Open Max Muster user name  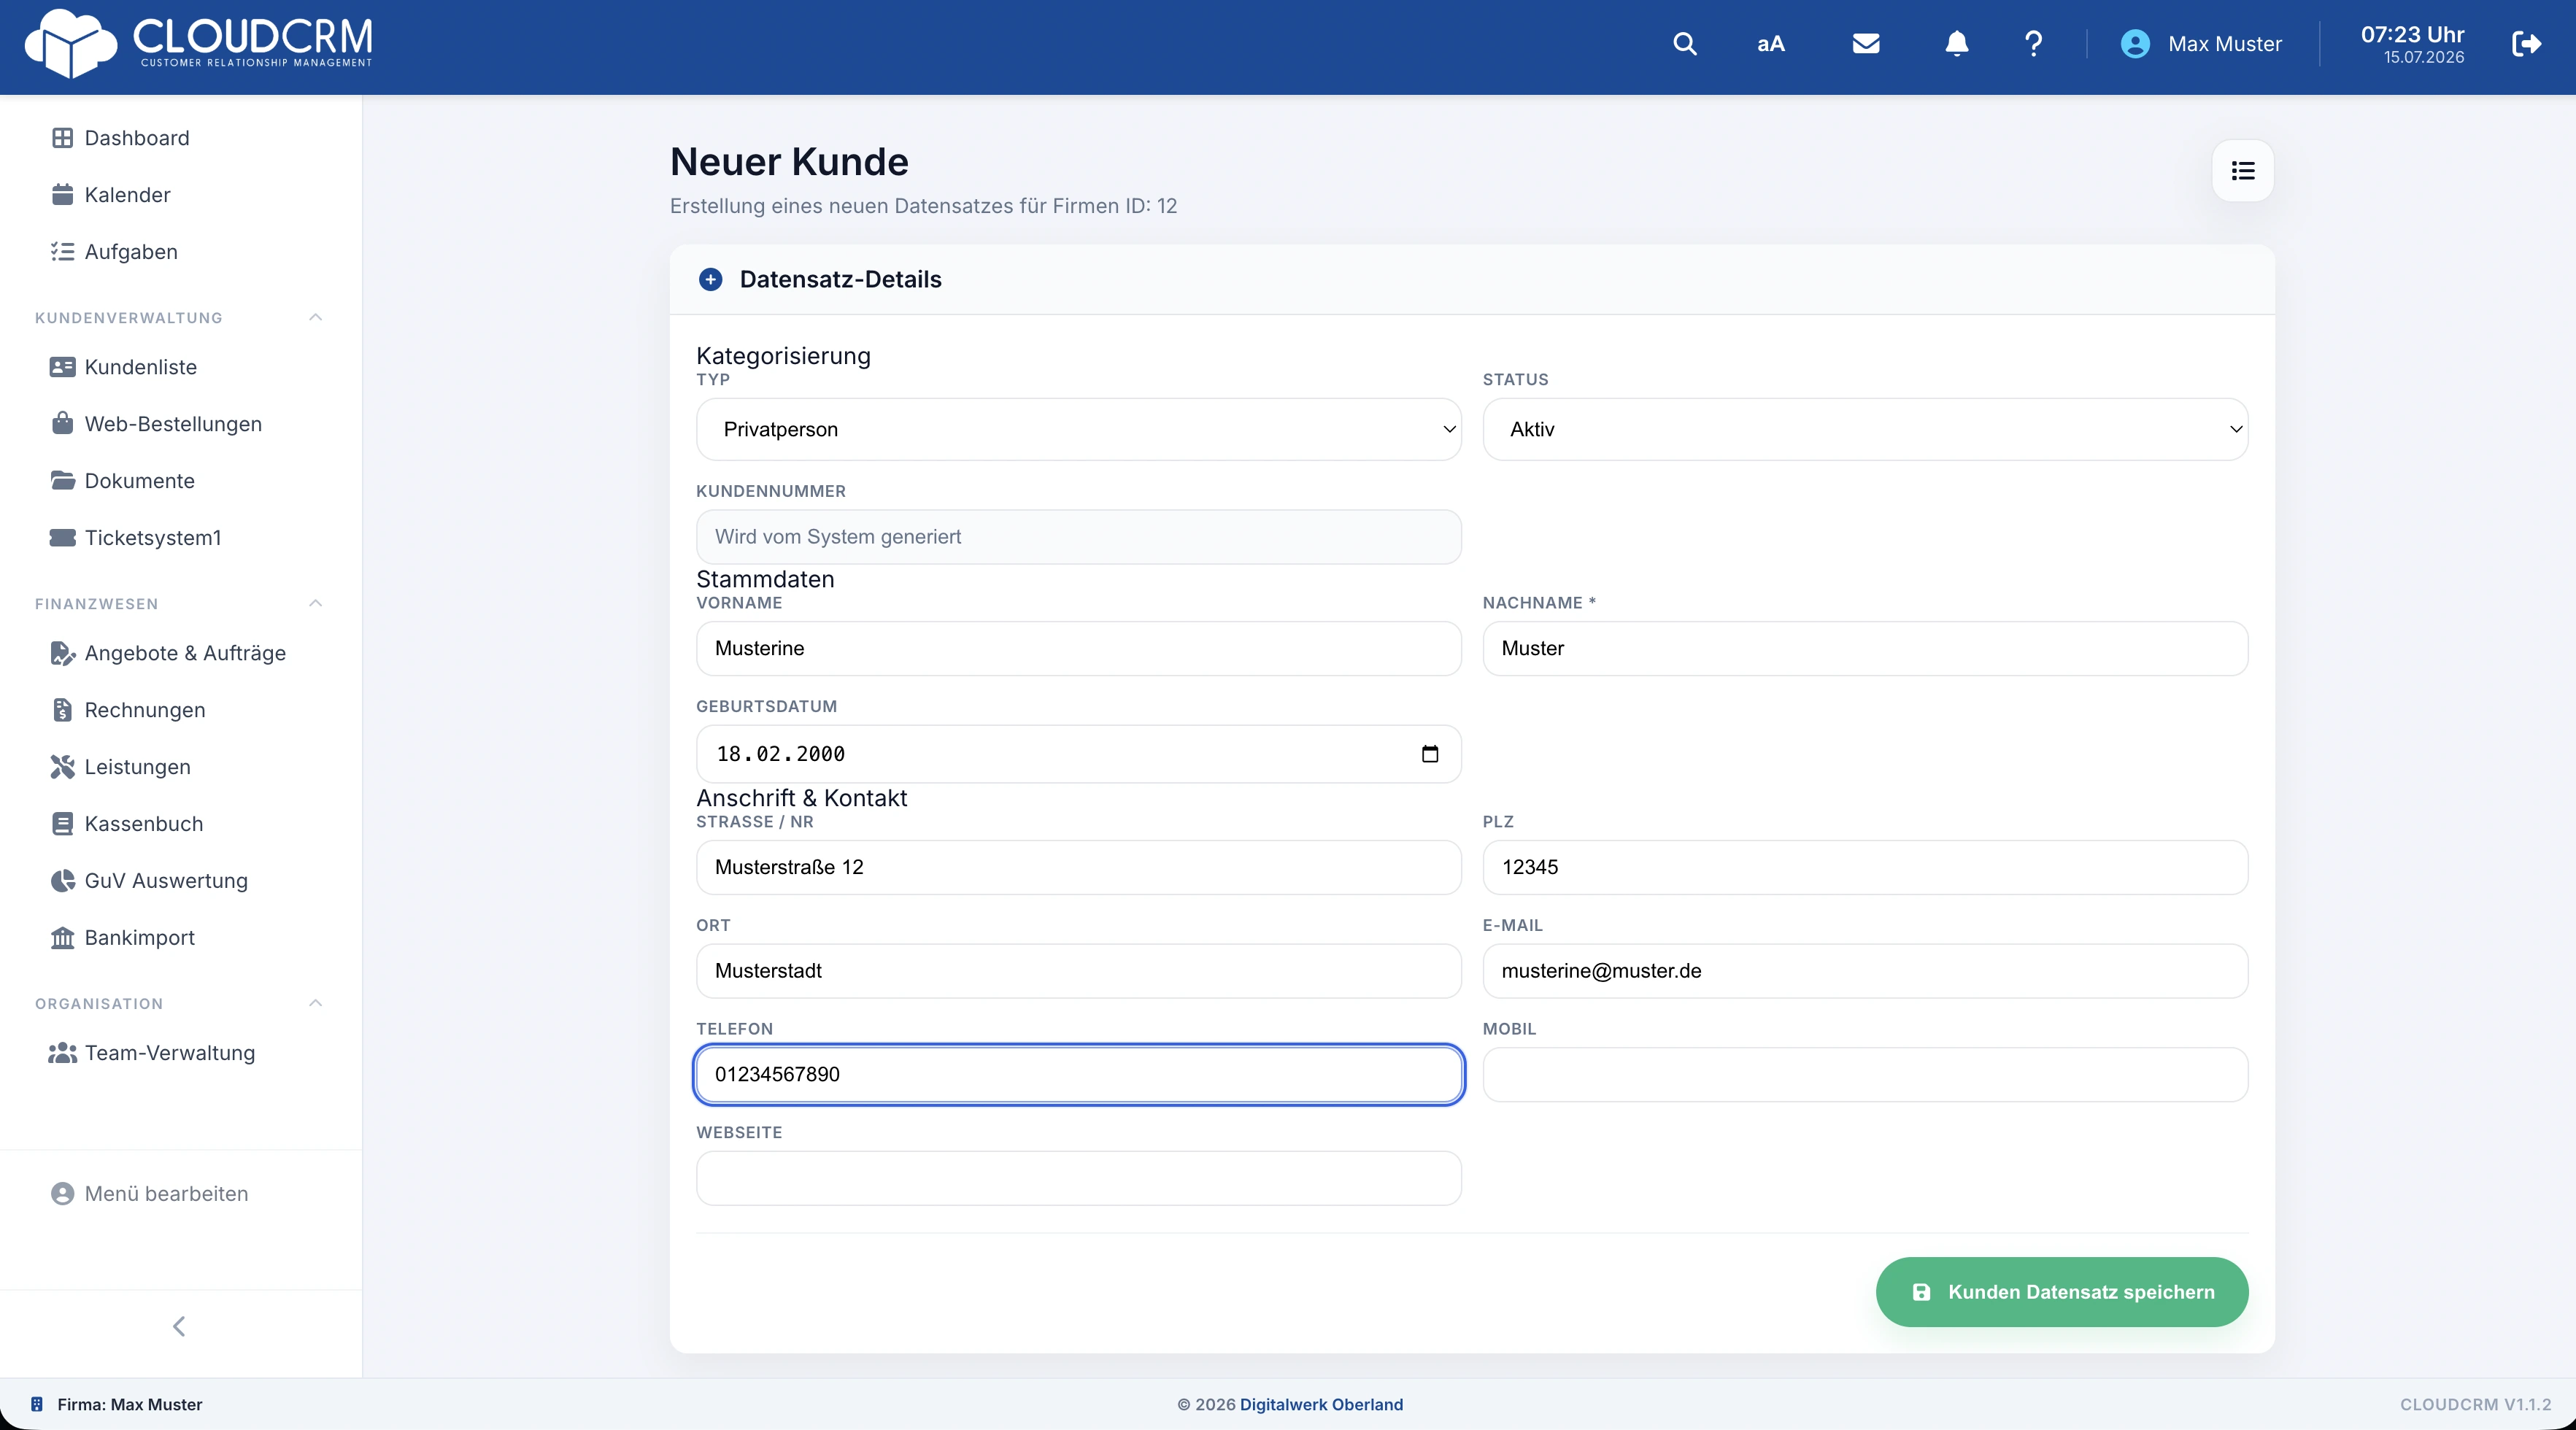[2225, 44]
